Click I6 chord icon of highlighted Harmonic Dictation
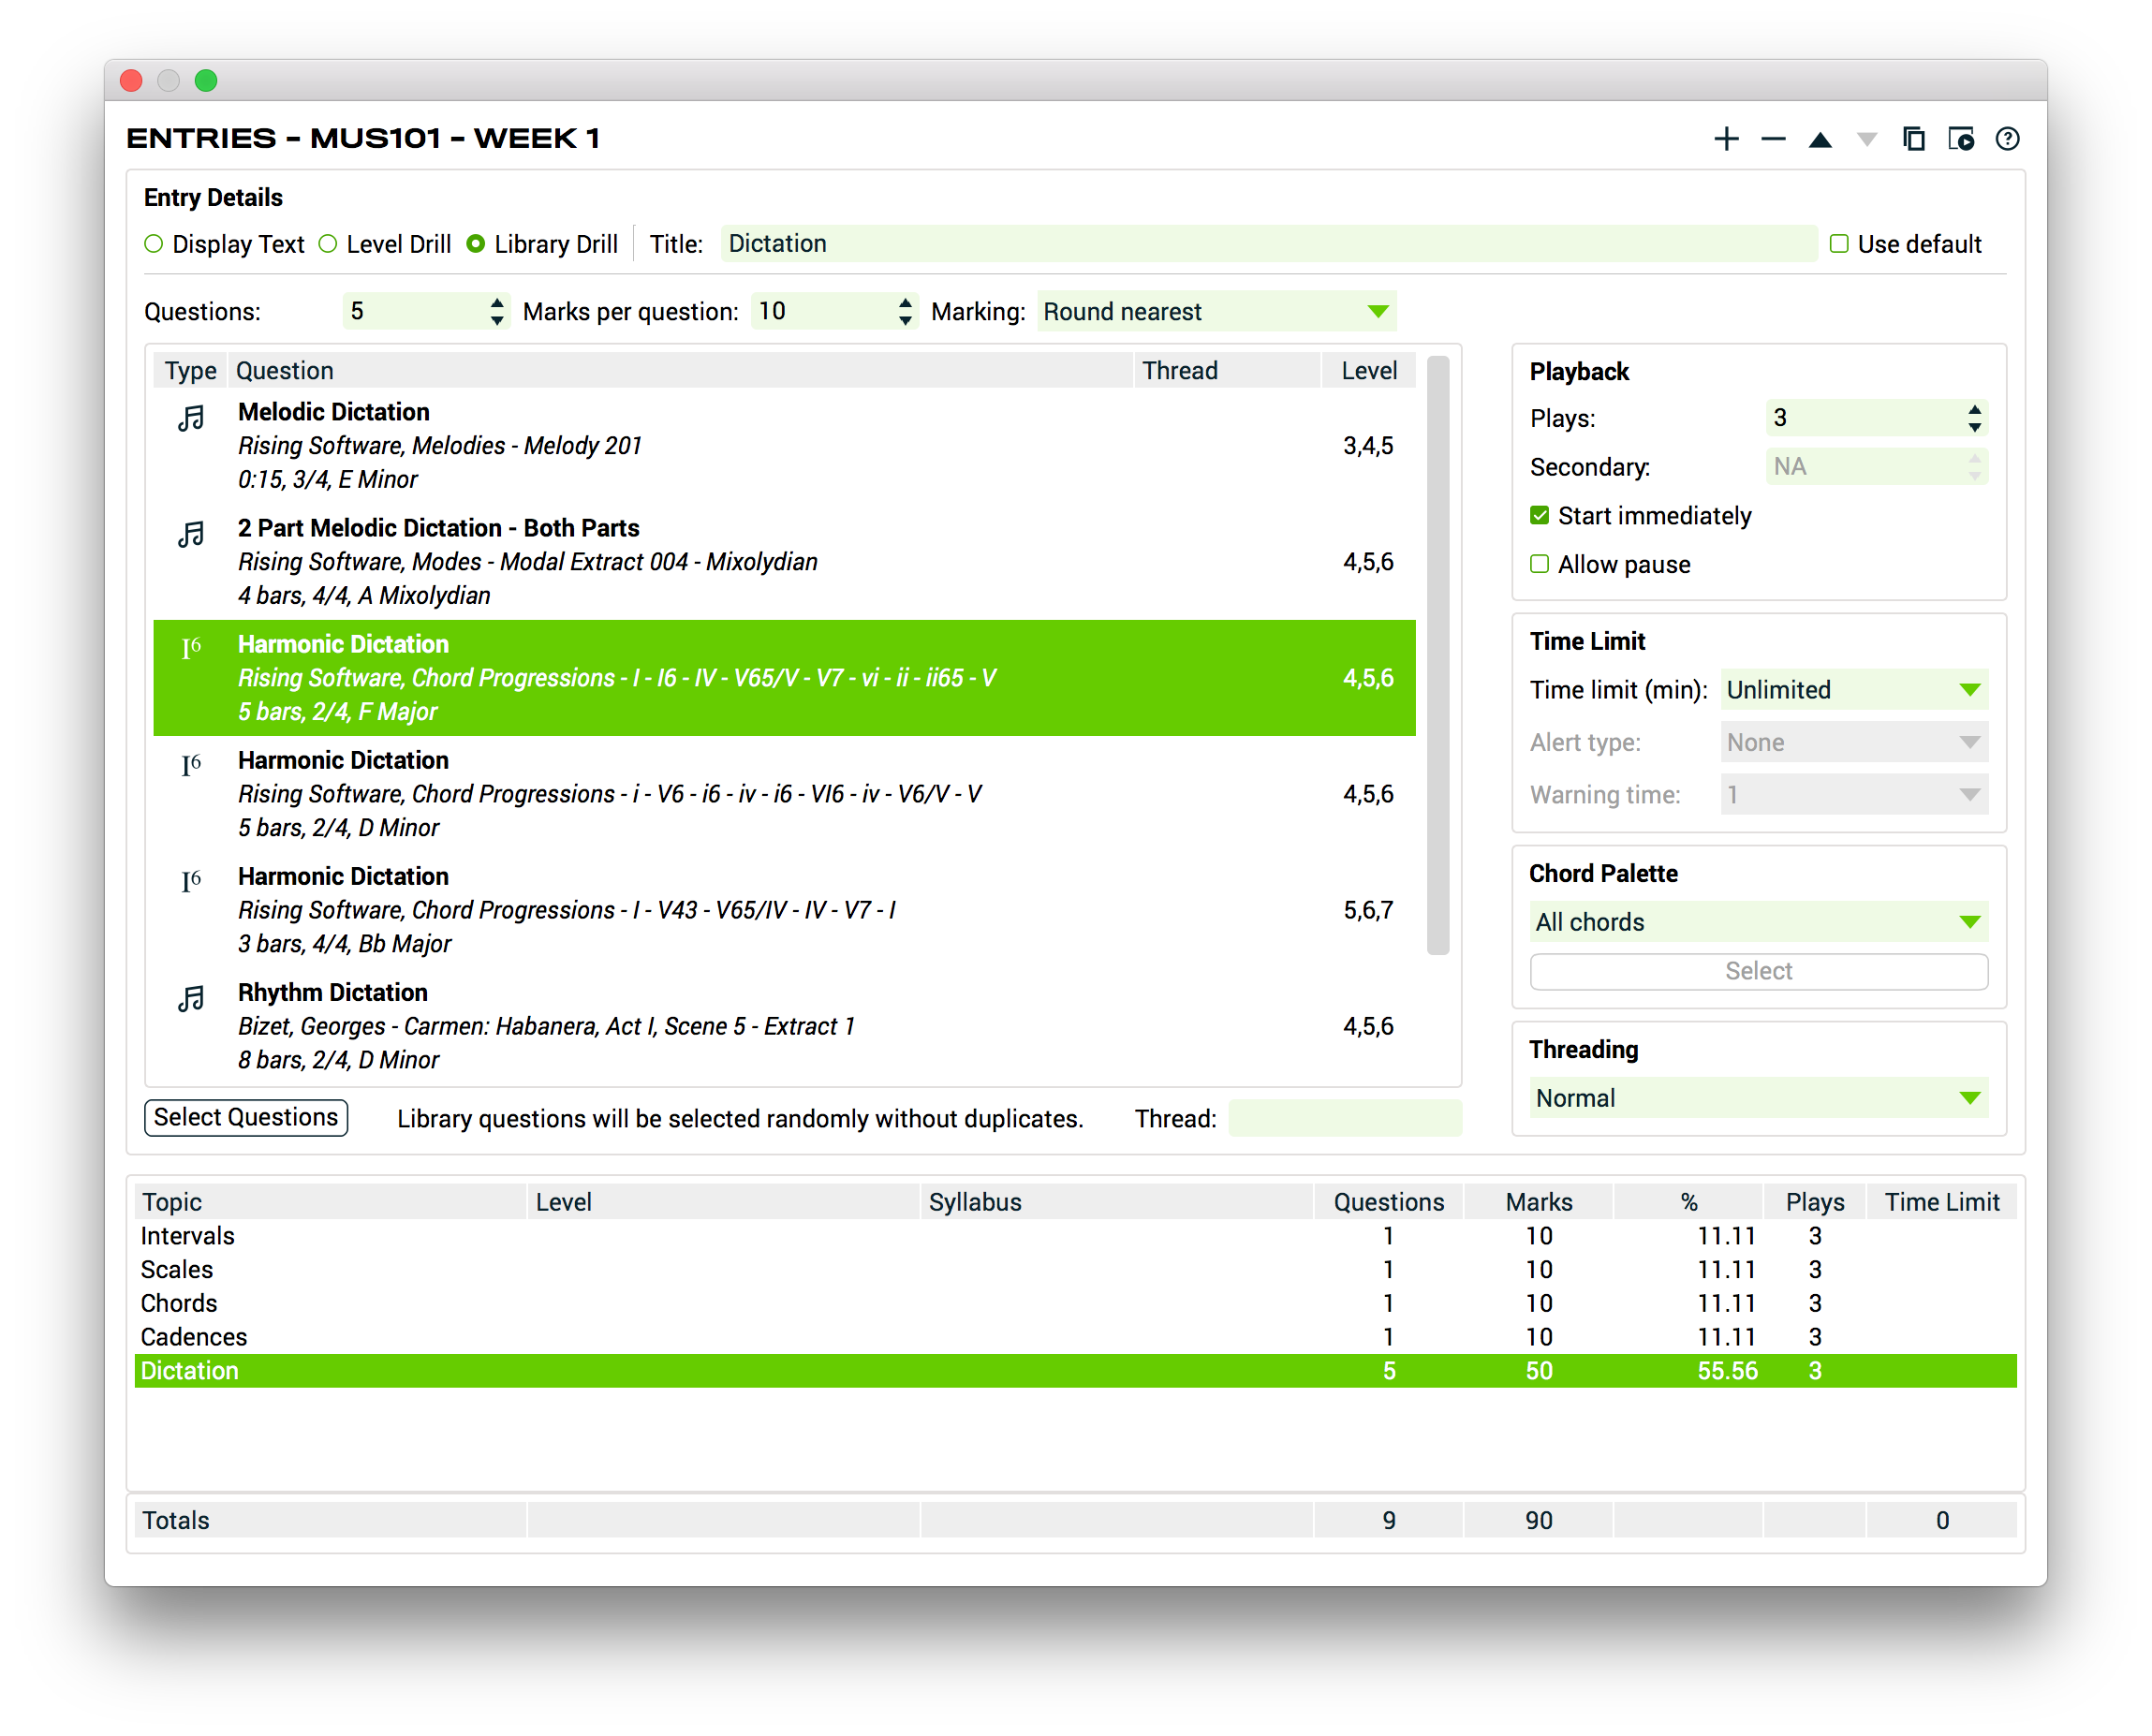 (191, 648)
